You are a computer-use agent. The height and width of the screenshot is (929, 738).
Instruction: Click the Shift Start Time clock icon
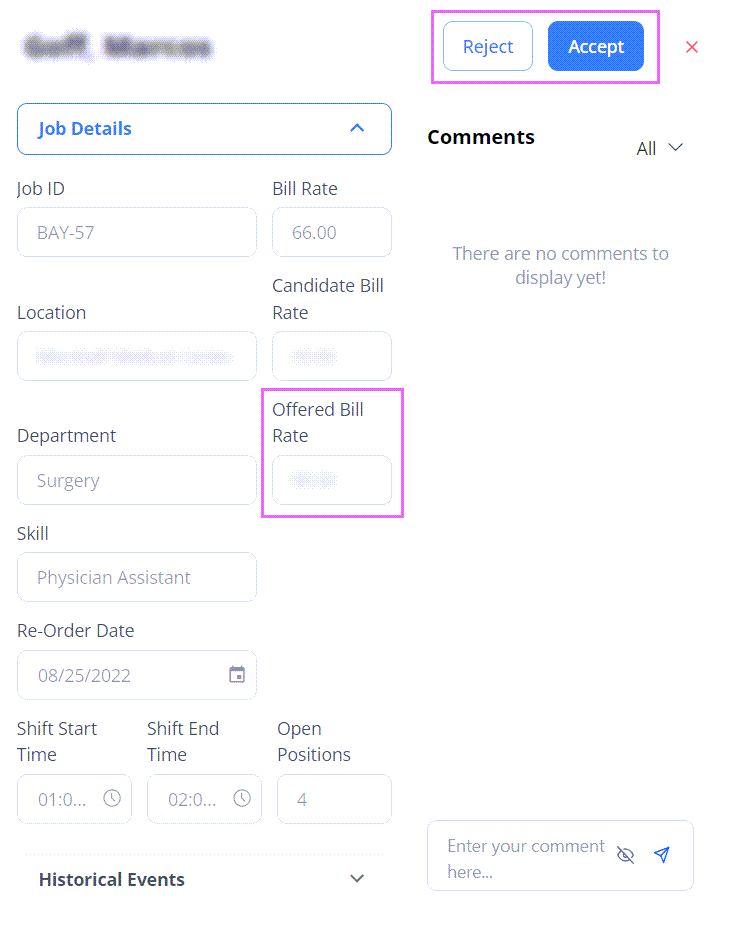112,798
